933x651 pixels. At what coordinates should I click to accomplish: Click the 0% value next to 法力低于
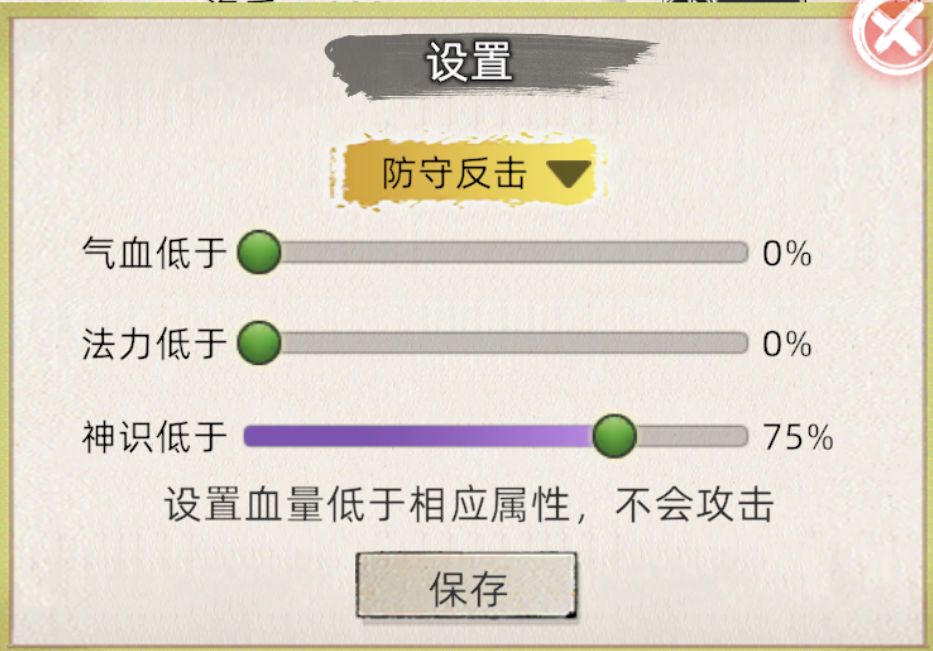pyautogui.click(x=786, y=345)
